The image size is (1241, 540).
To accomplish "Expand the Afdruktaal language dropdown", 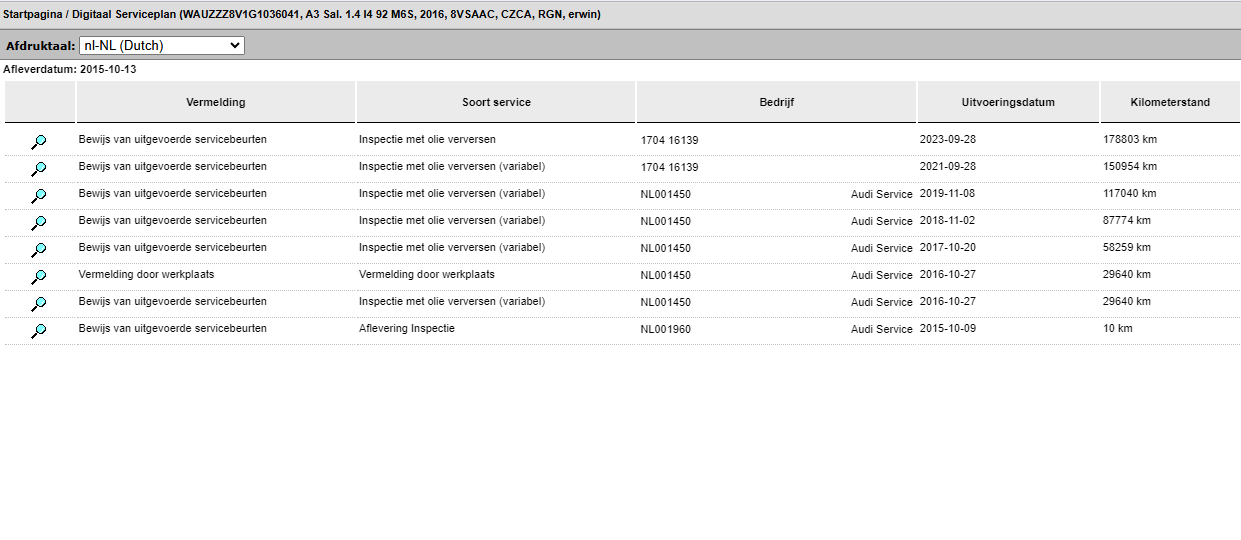I will pos(161,46).
